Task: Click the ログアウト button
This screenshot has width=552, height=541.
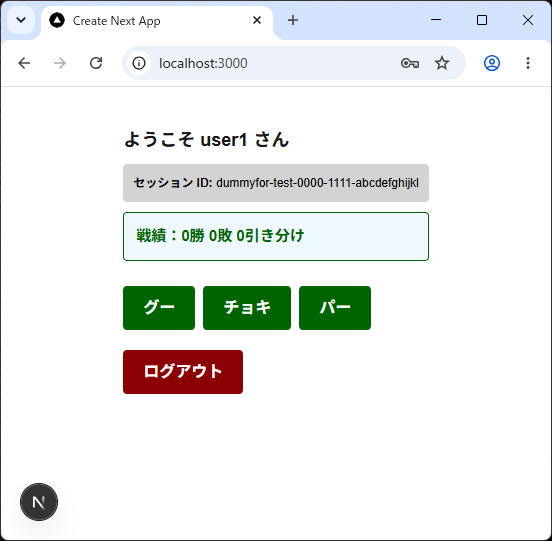Action: coord(183,372)
